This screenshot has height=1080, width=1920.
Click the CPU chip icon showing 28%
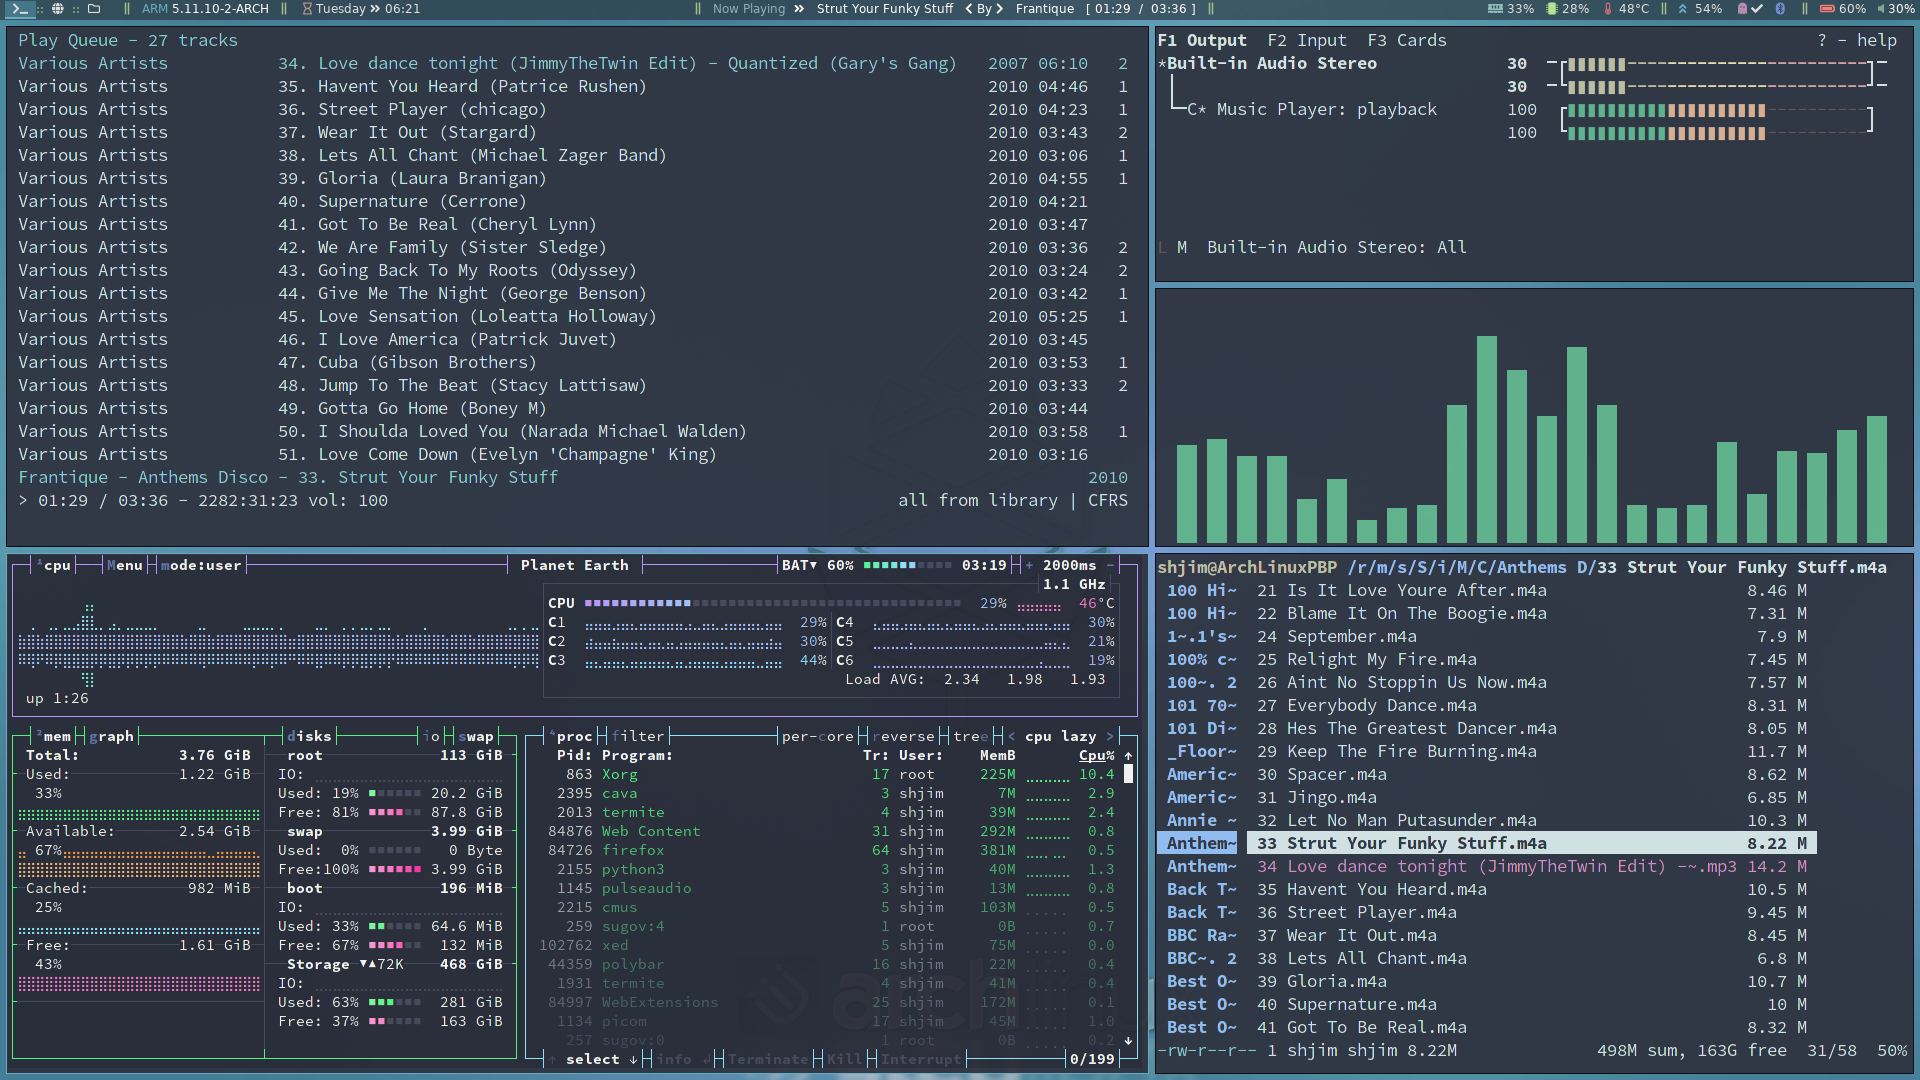pyautogui.click(x=1551, y=9)
